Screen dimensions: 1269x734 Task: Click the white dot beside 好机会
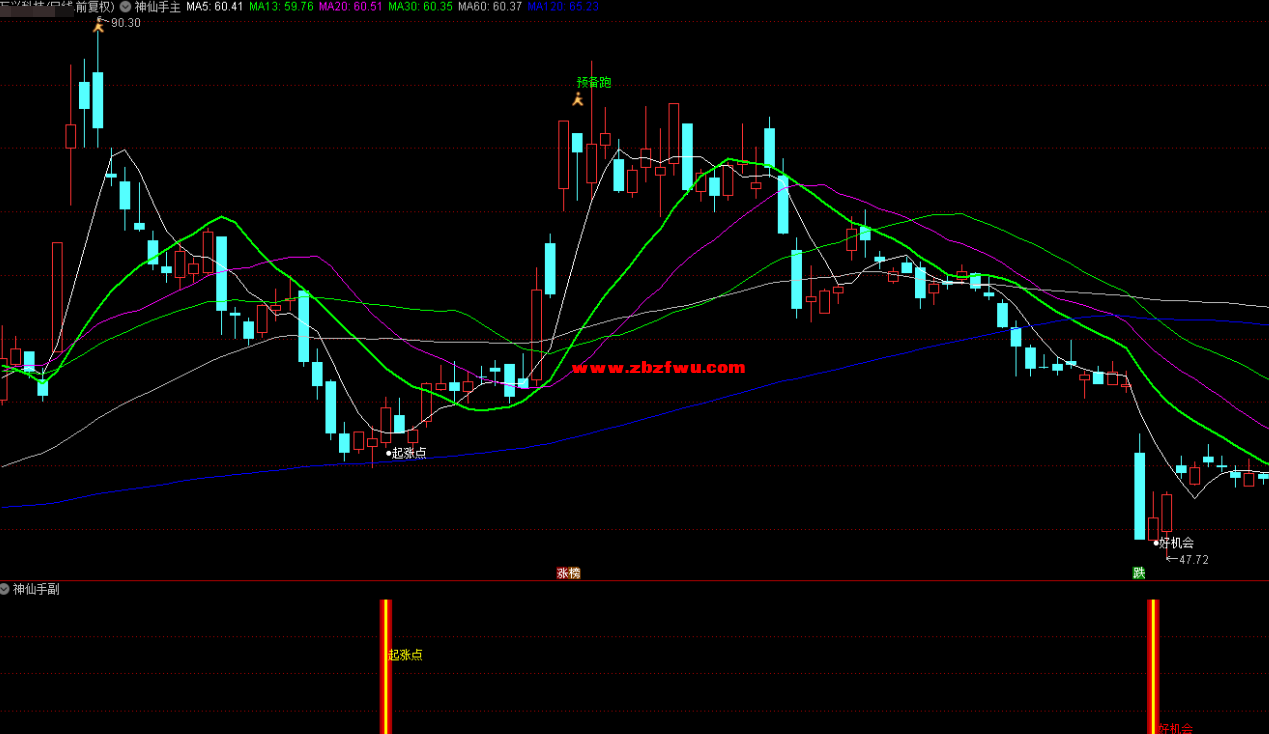[x=1156, y=543]
